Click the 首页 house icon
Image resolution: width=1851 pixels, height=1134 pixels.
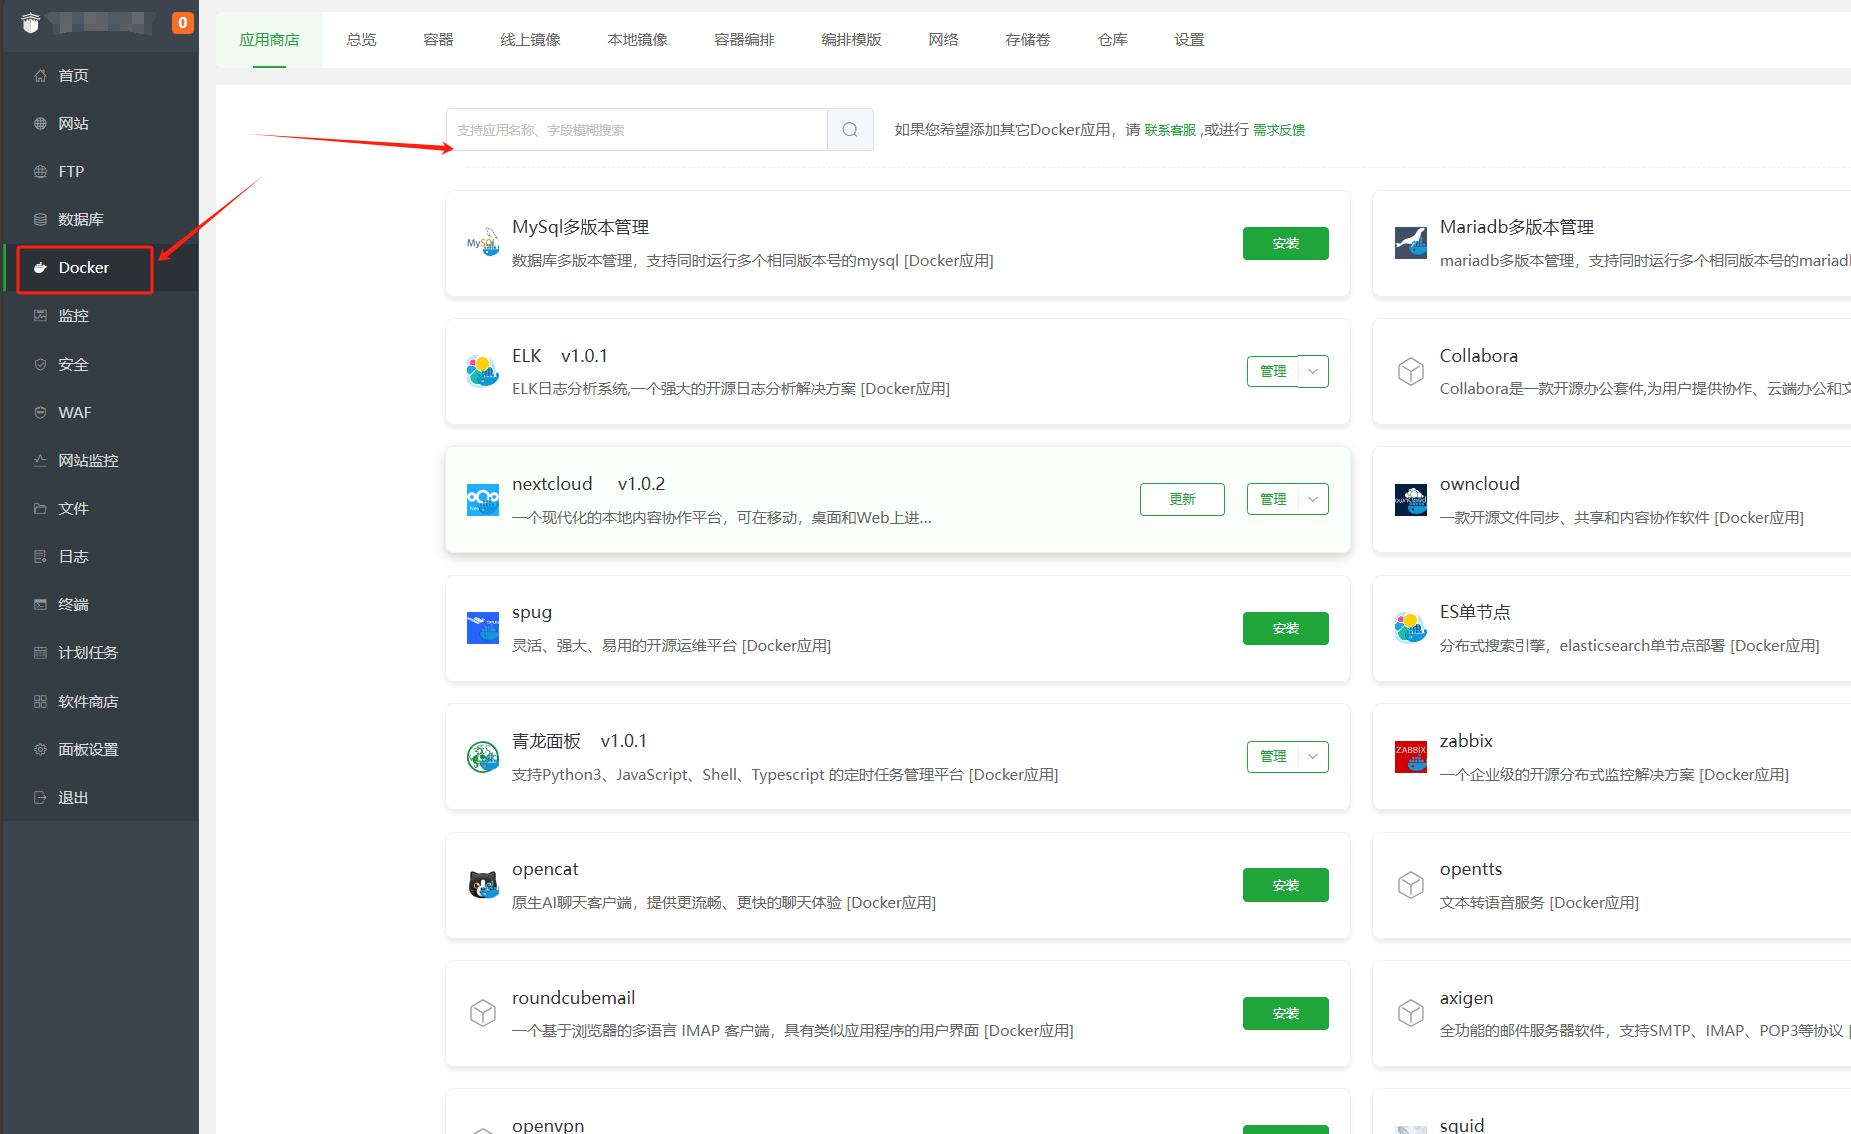coord(40,75)
